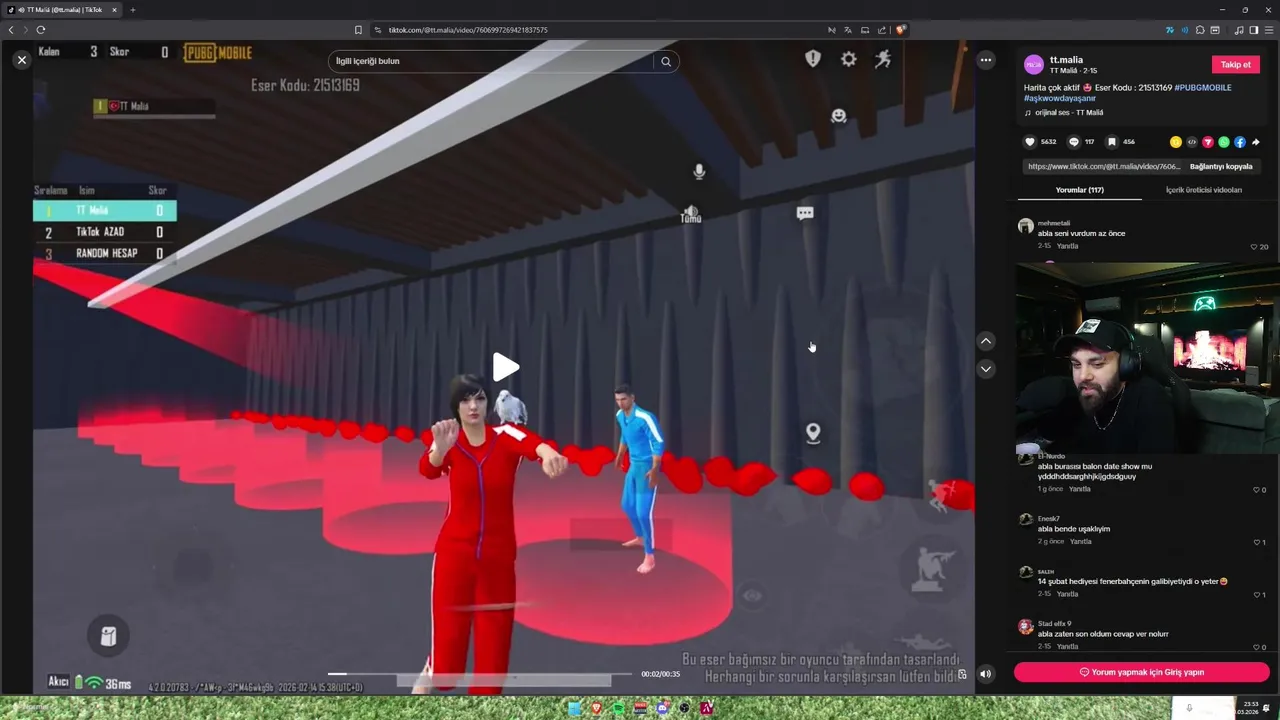1280x720 pixels.
Task: Play the paused TikTok video
Action: (x=505, y=367)
